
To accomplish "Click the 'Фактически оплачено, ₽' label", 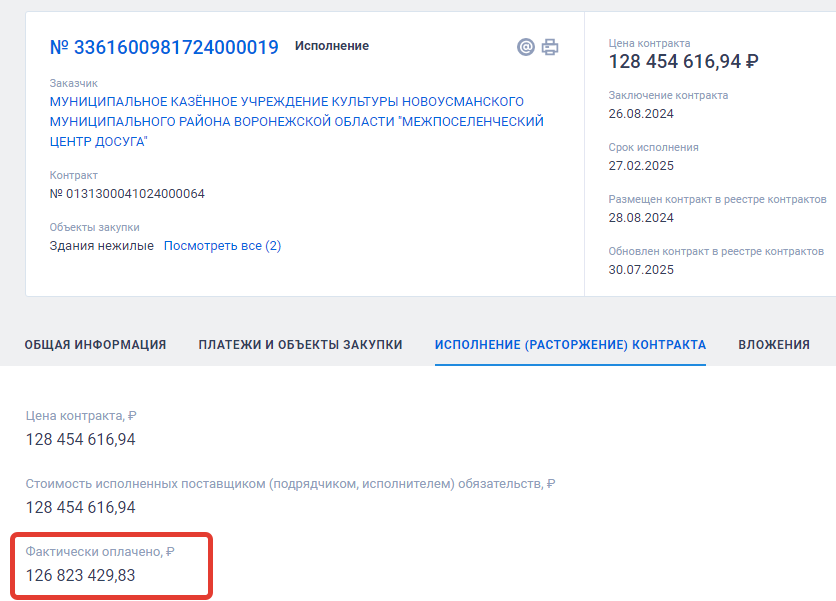I will (100, 551).
